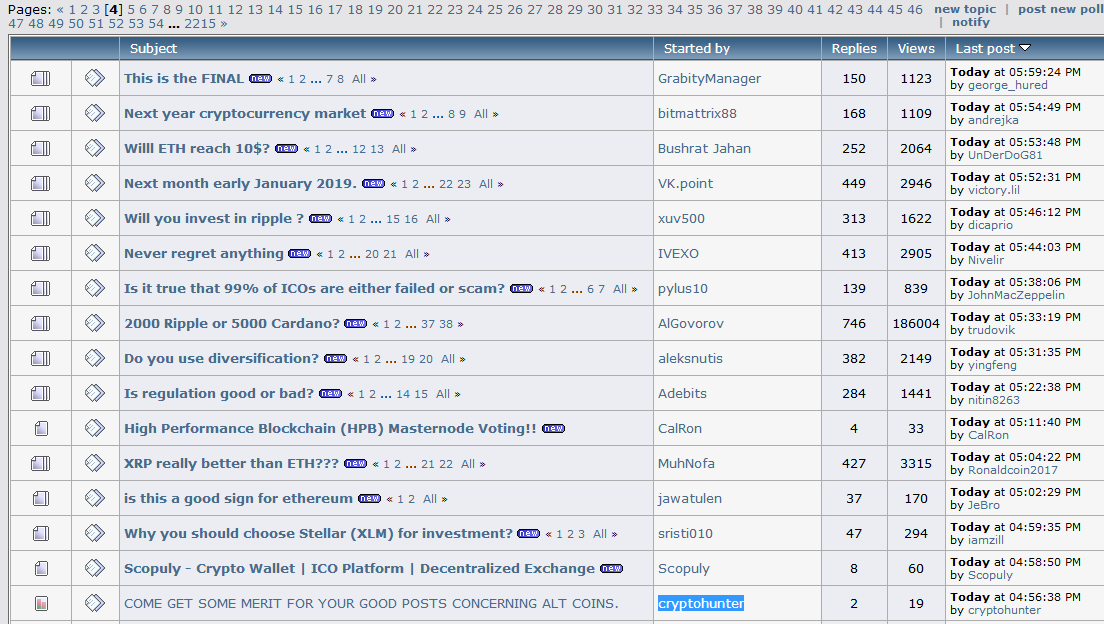This screenshot has height=624, width=1104.
Task: Click the diamond icon for 'Is regulation good or bad?'
Action: pos(95,393)
